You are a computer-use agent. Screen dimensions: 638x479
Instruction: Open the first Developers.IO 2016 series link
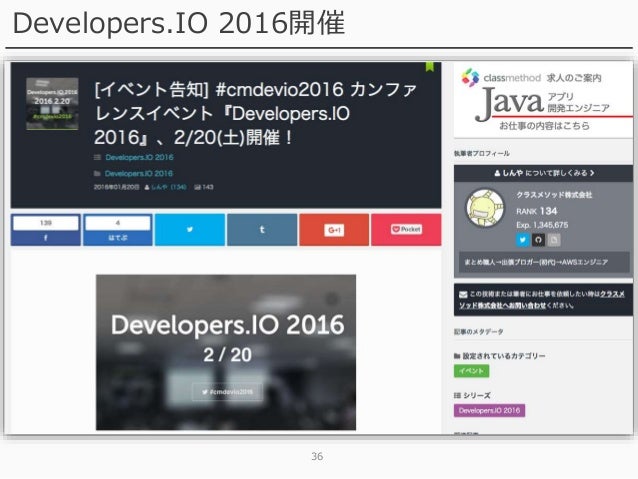click(139, 157)
